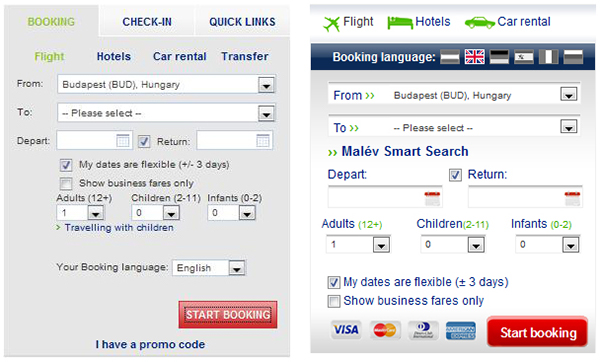
Task: Expand the right panel Children (2-11) dropdown
Action: [476, 245]
